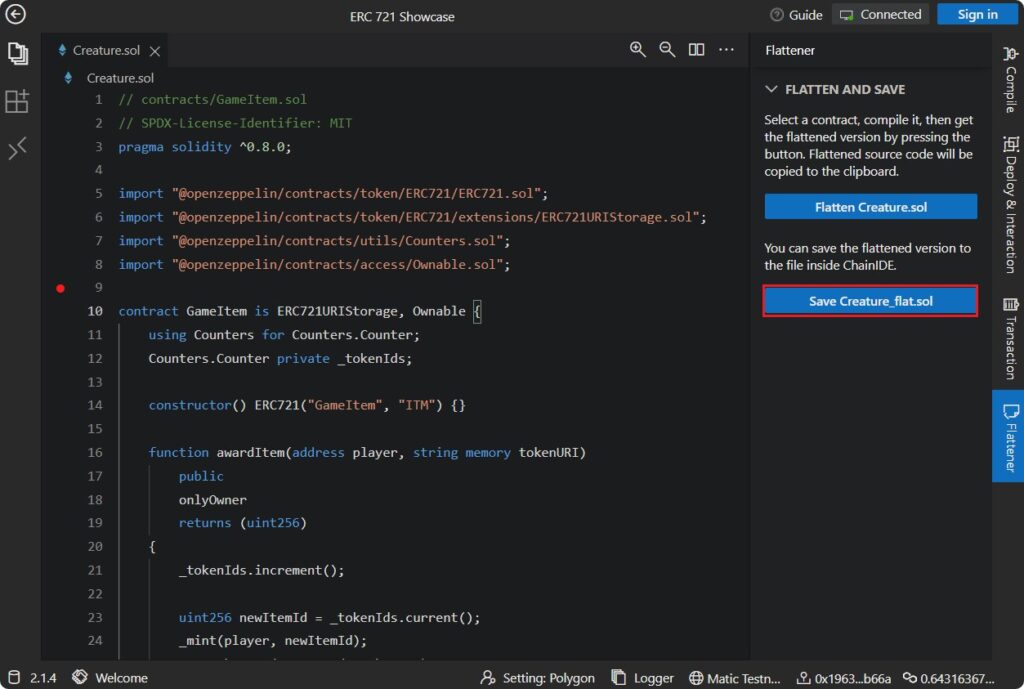Click the Flatten Creature.sol button
The height and width of the screenshot is (689, 1024).
click(870, 207)
